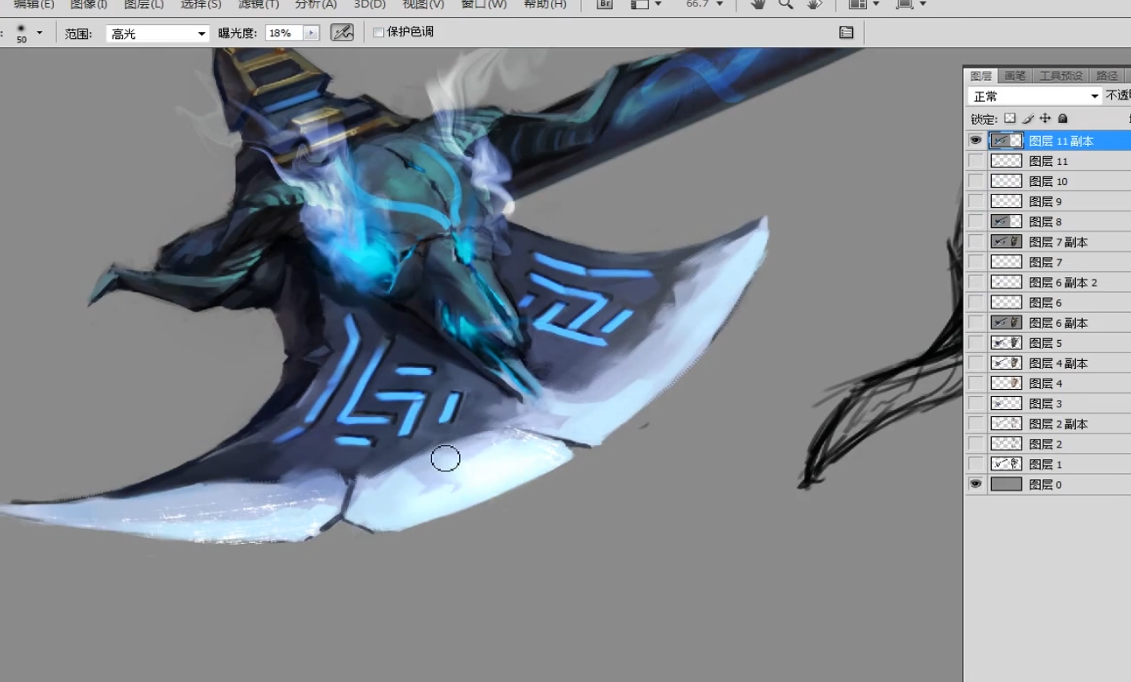1131x682 pixels.
Task: Open the 分析(A) menu
Action: (x=316, y=4)
